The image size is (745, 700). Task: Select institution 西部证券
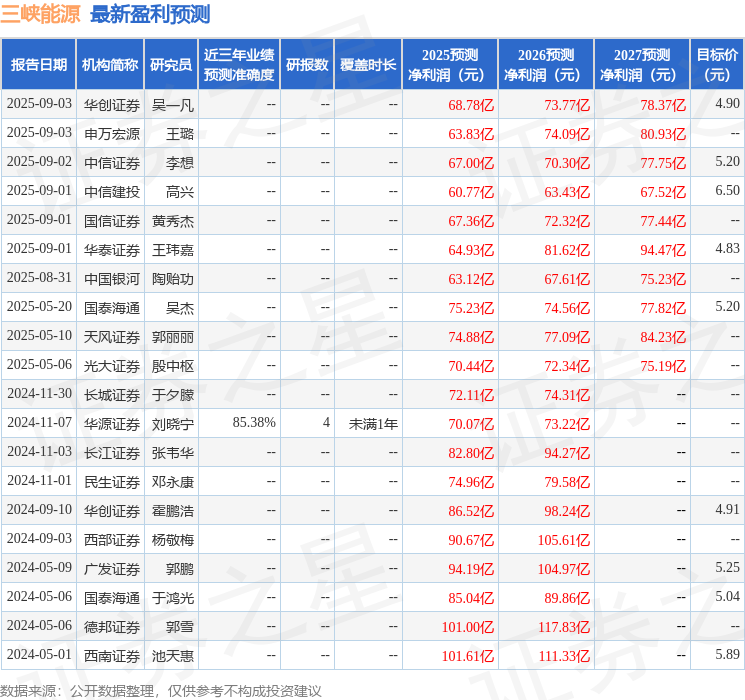(112, 540)
